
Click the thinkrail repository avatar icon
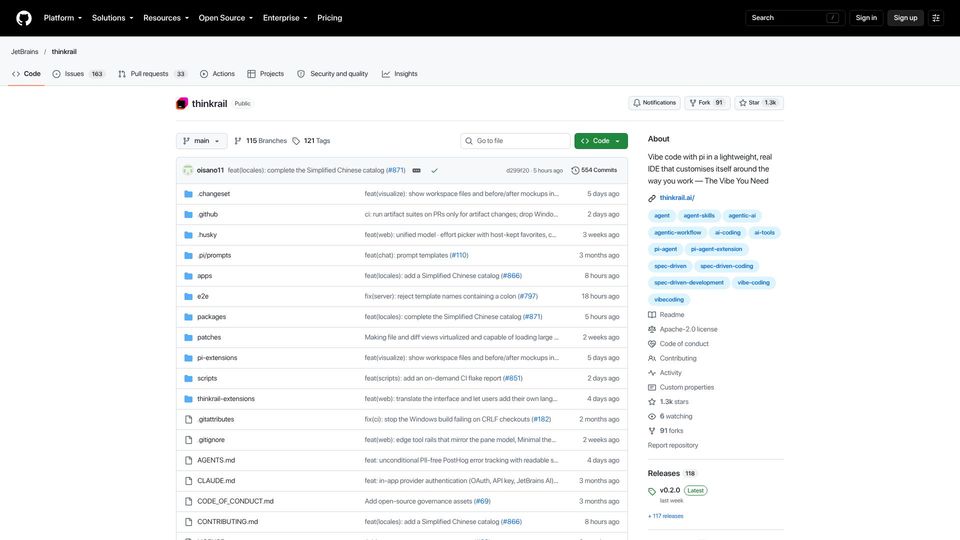click(182, 103)
